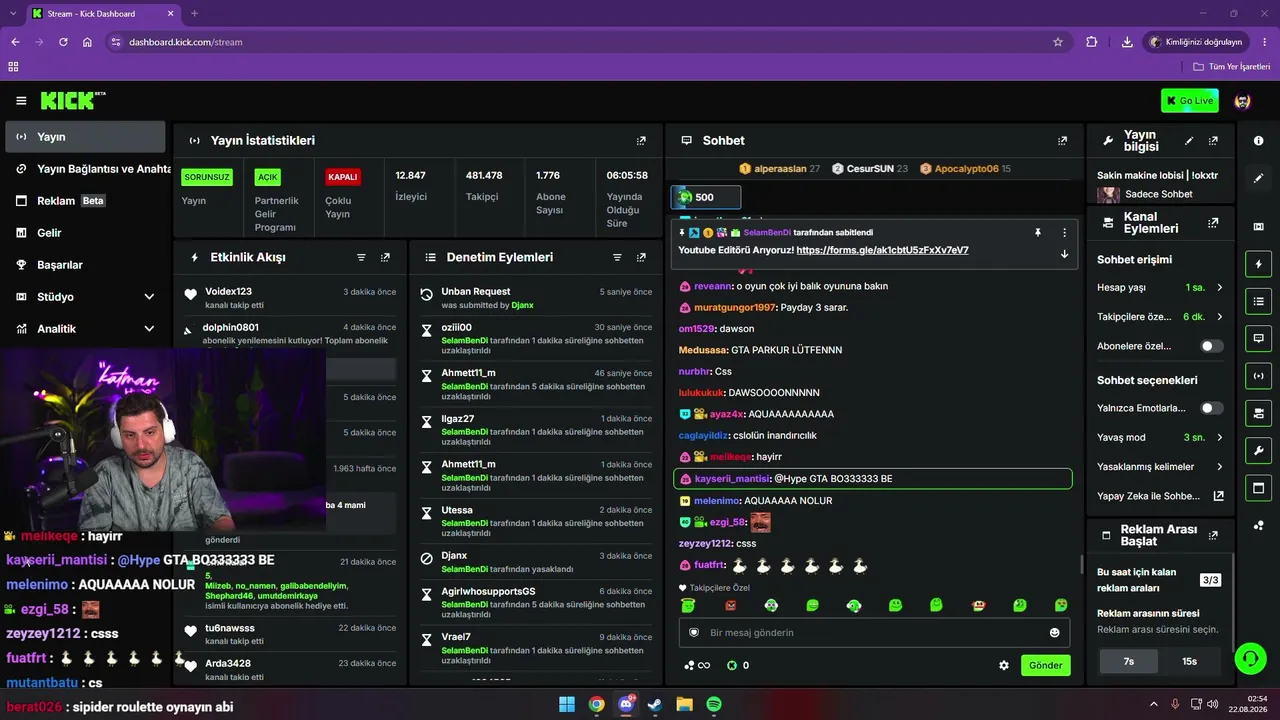
Task: Click username kayserii_mantisi in chat
Action: point(732,479)
